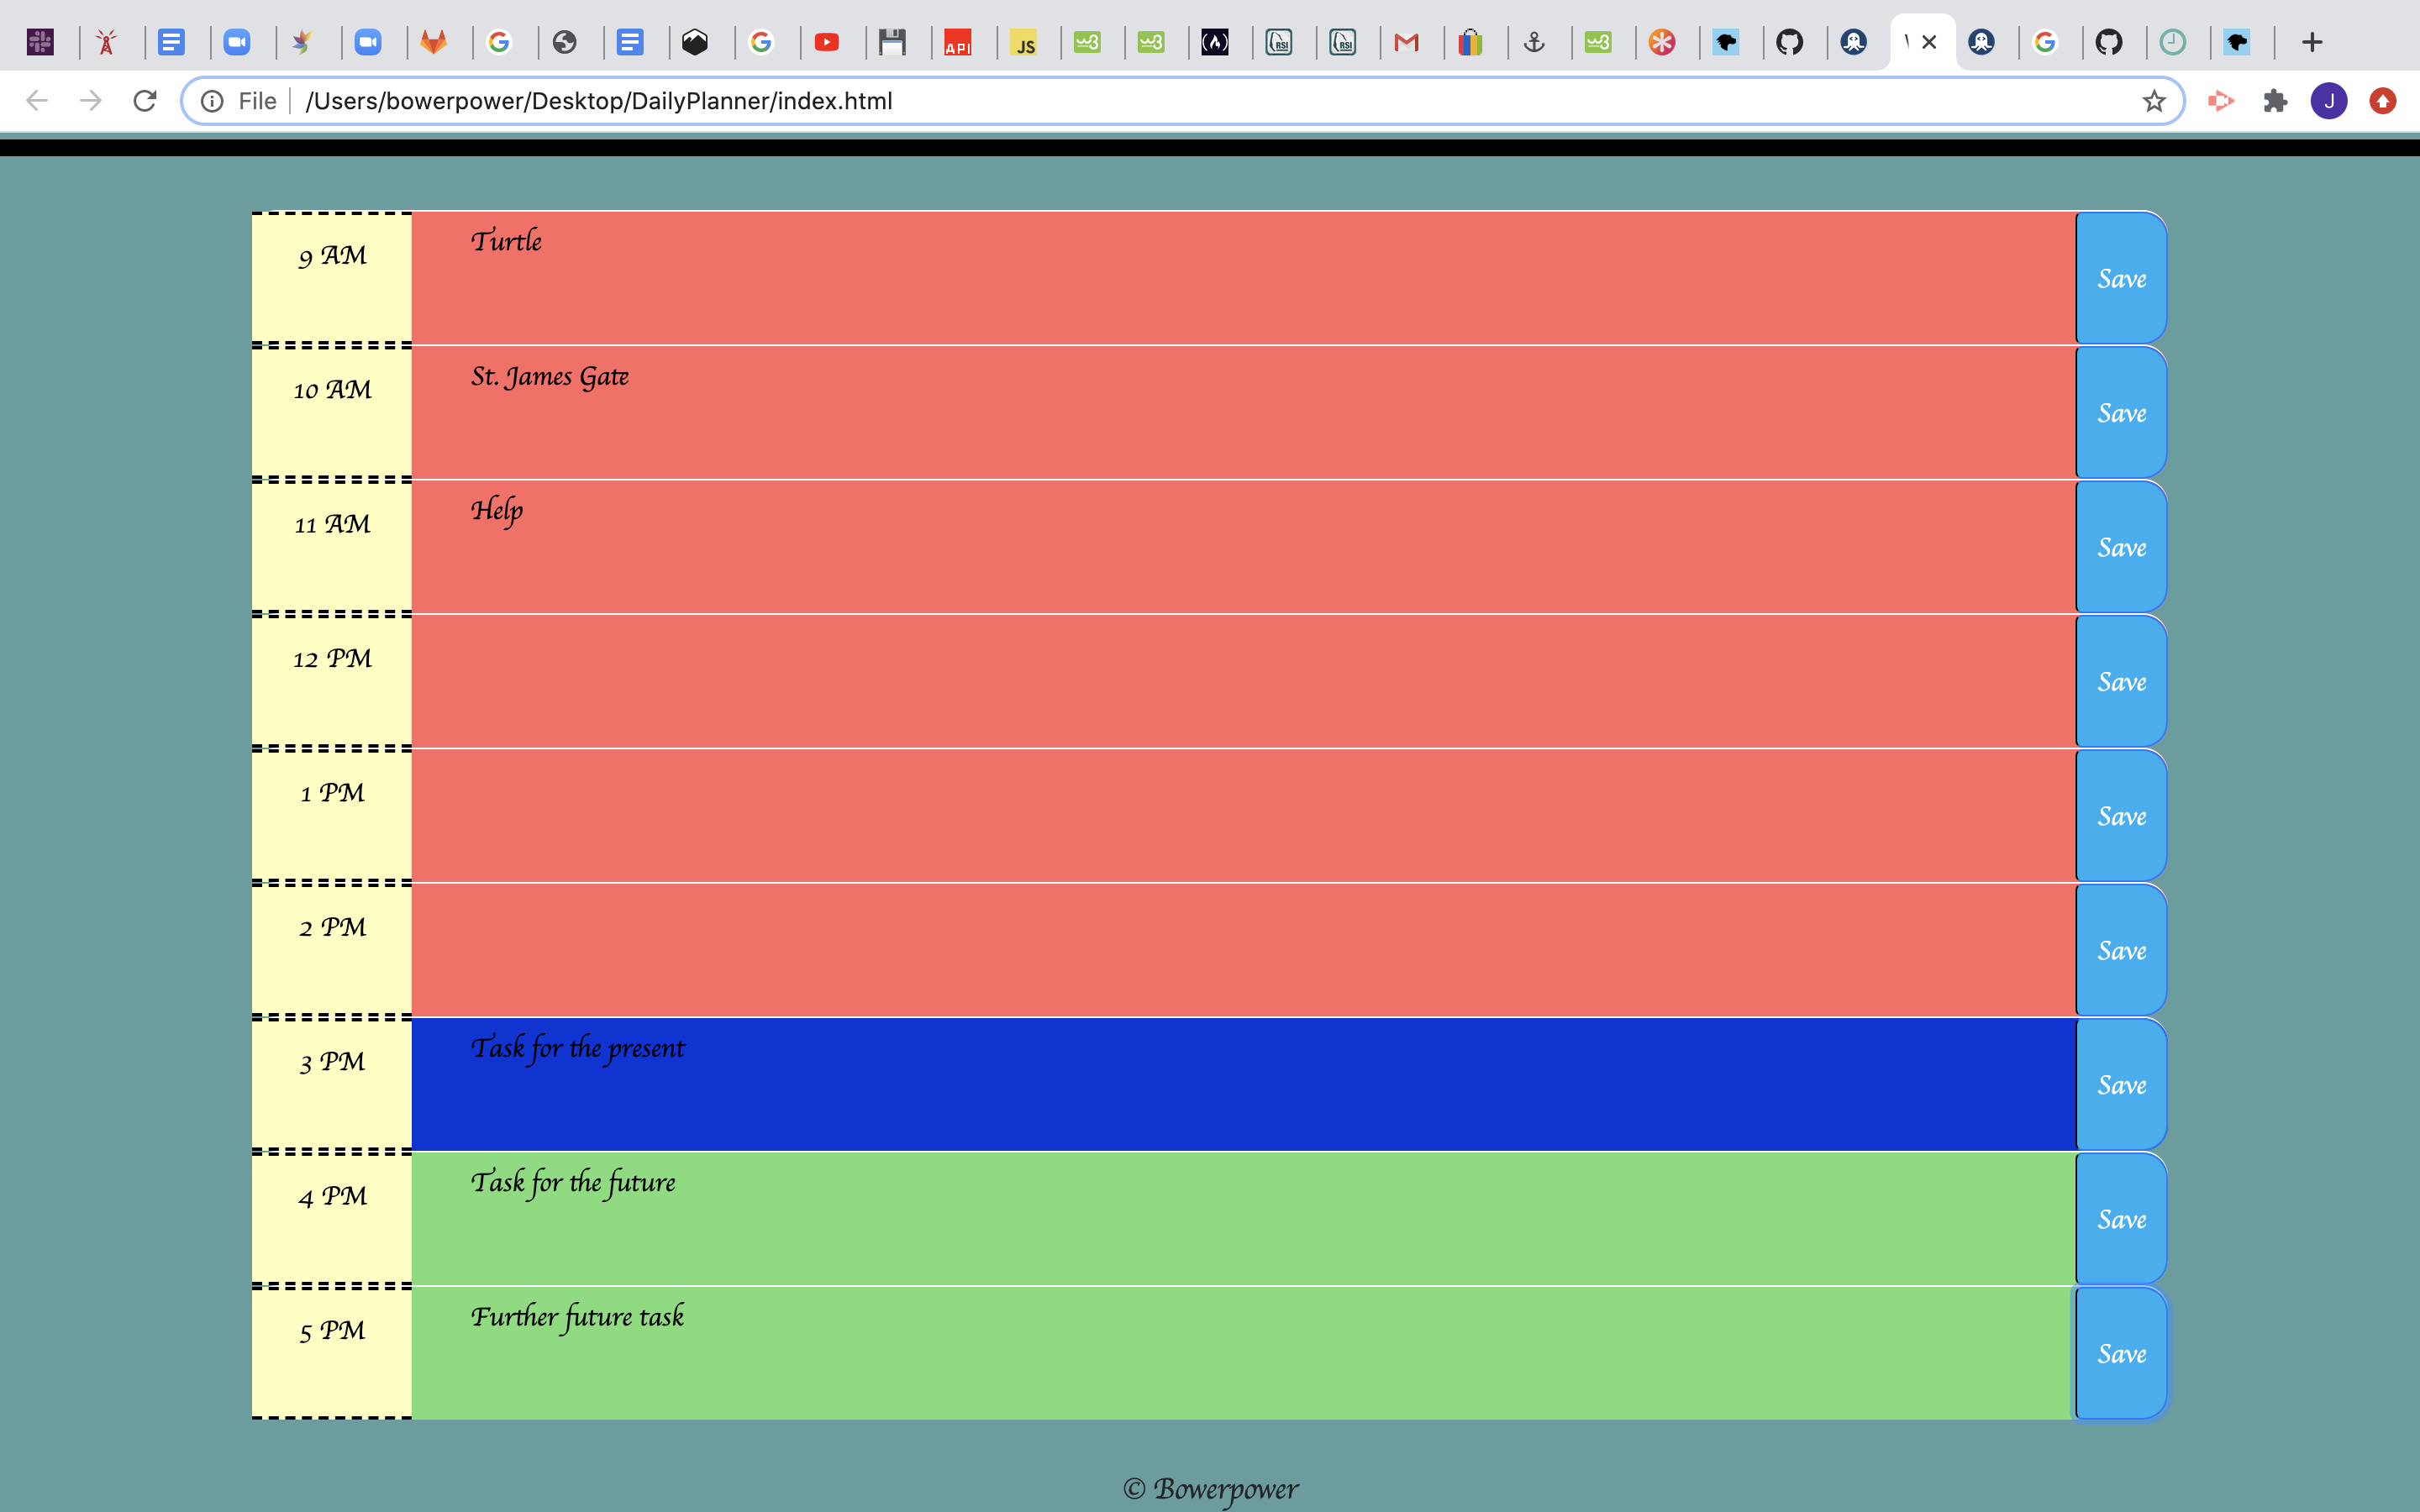Save the 9 AM Turtle task
The height and width of the screenshot is (1512, 2420).
pyautogui.click(x=2121, y=279)
